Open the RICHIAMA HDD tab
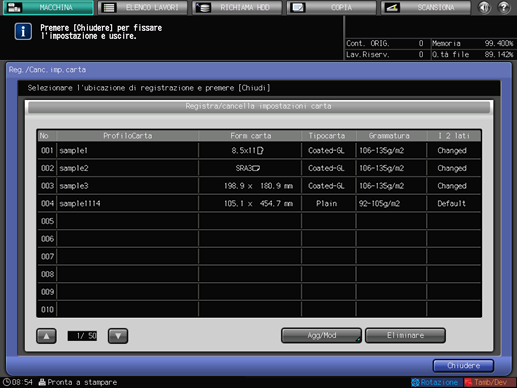Viewport: 517px width, 388px height. tap(237, 7)
